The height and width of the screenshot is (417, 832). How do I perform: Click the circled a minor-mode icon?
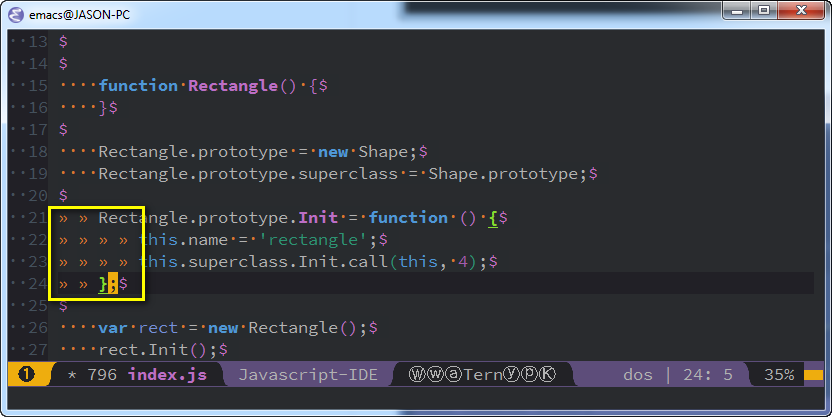point(454,375)
